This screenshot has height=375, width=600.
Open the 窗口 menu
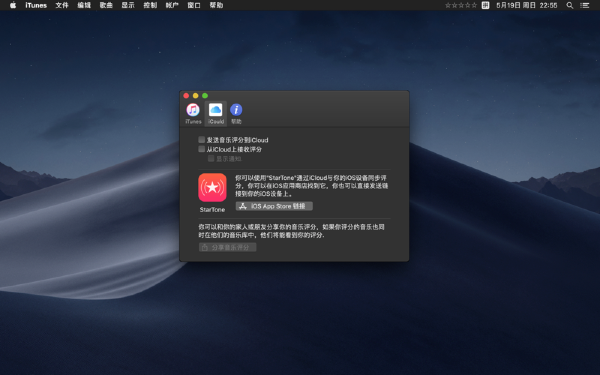194,5
